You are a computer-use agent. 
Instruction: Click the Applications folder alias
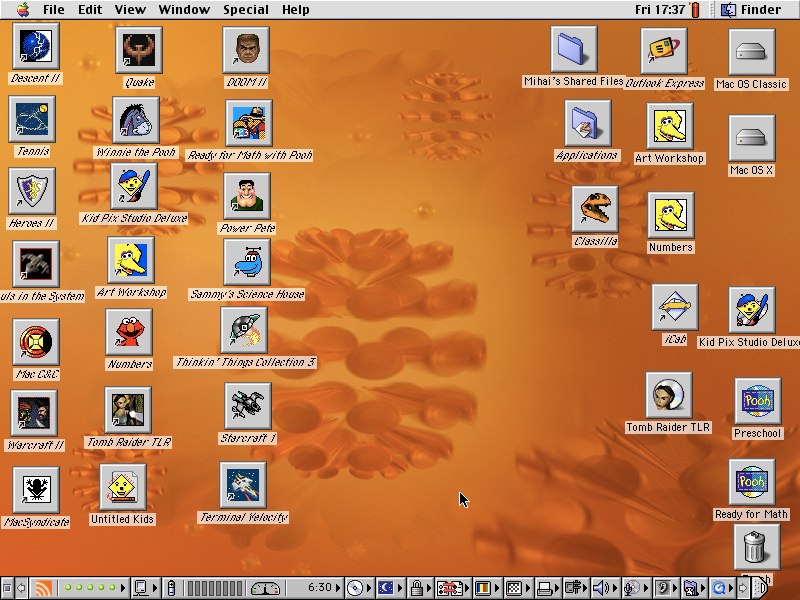coord(588,123)
